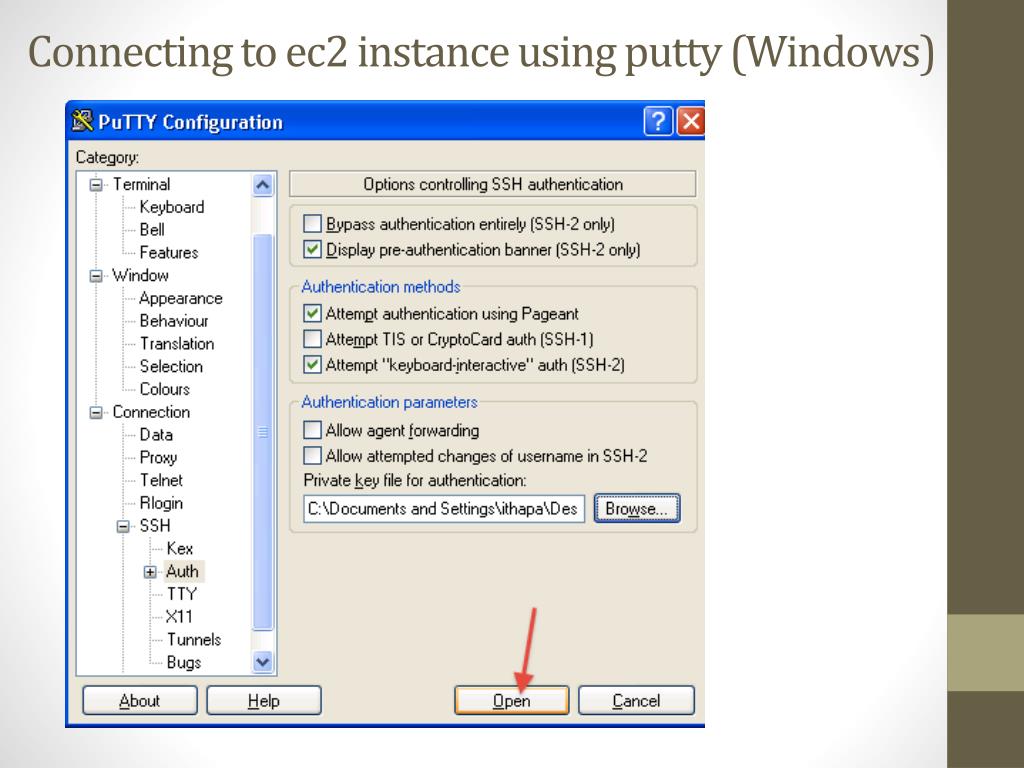Open the Data category

click(156, 435)
